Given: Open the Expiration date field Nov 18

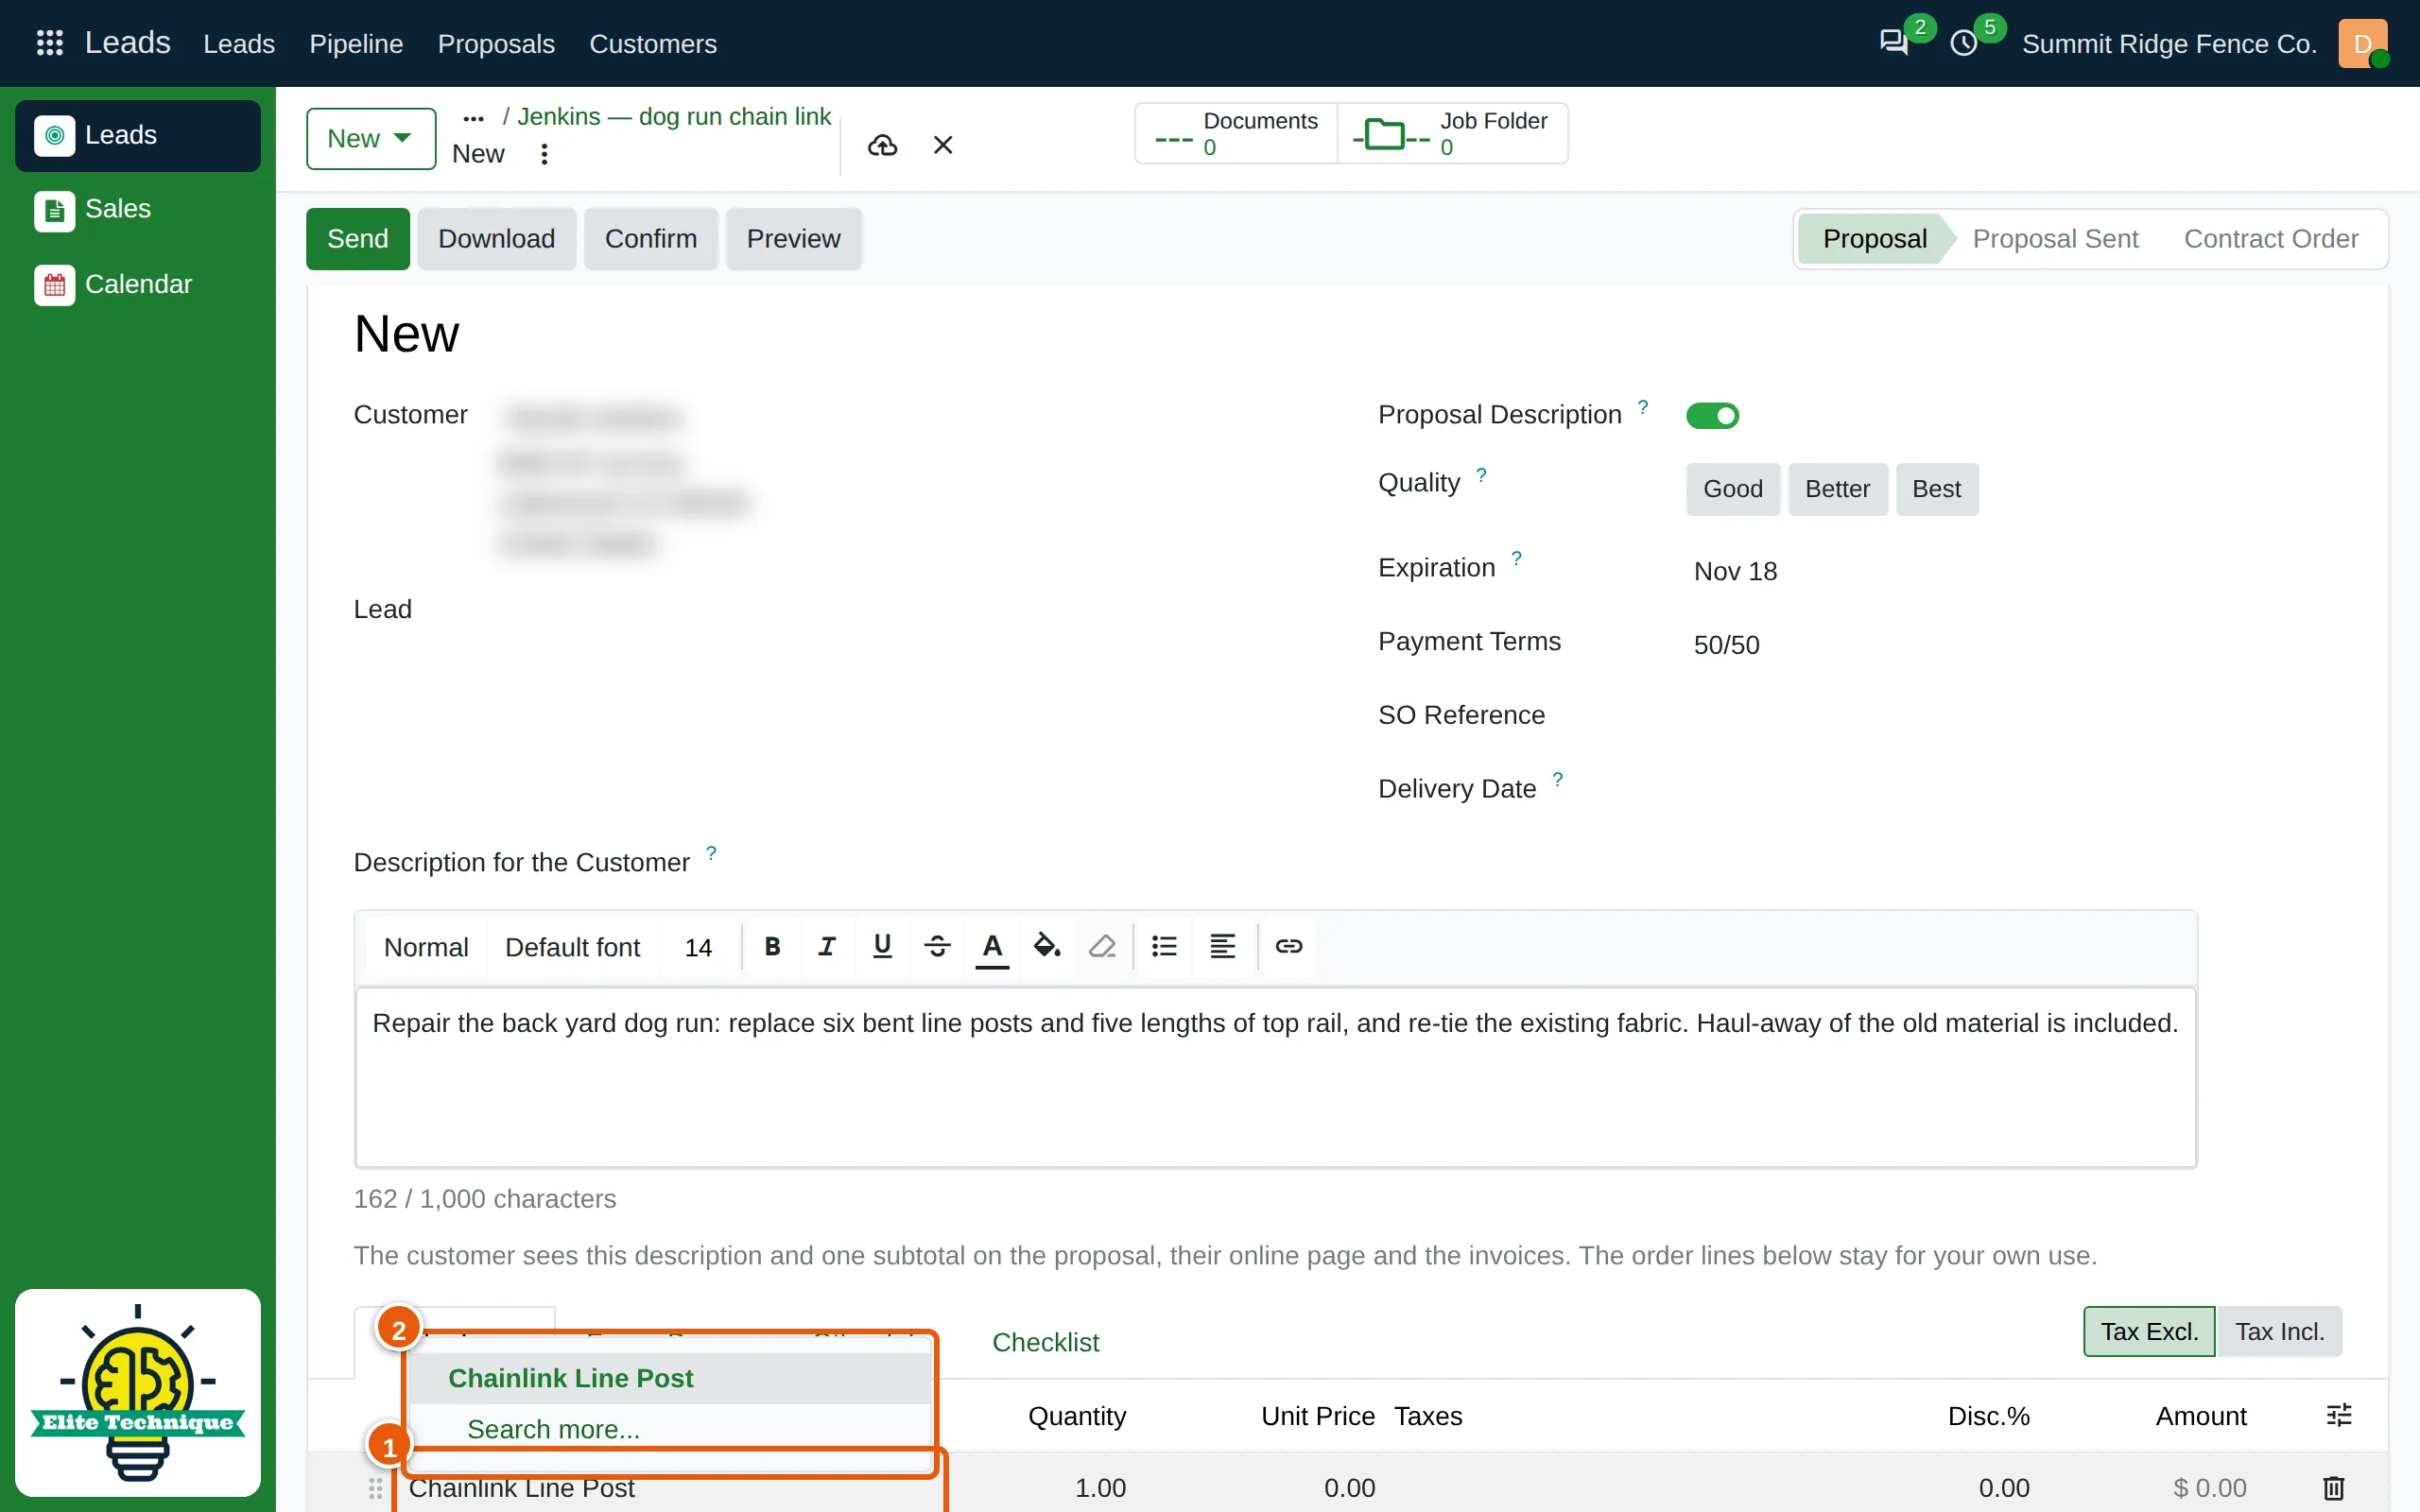Looking at the screenshot, I should pyautogui.click(x=1735, y=571).
